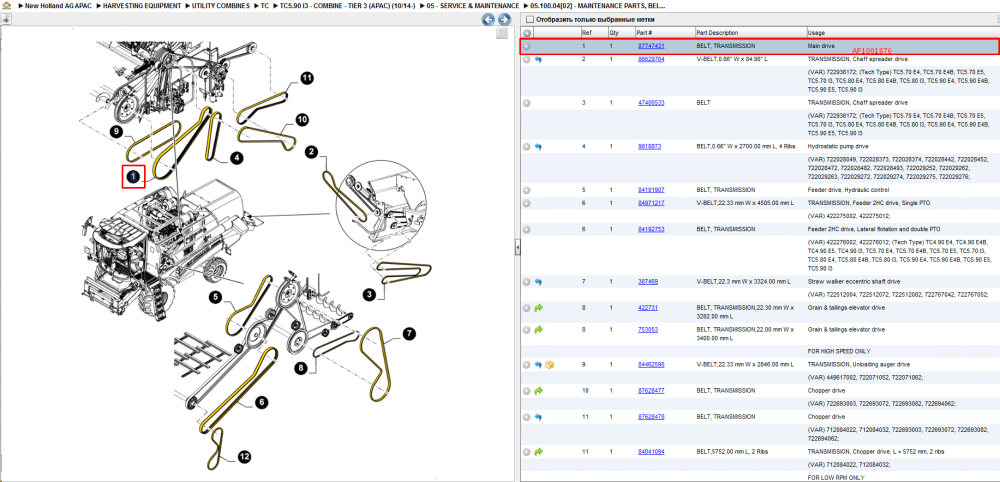Go to previous diagram with back arrow
Image resolution: width=1000 pixels, height=482 pixels.
click(x=489, y=20)
